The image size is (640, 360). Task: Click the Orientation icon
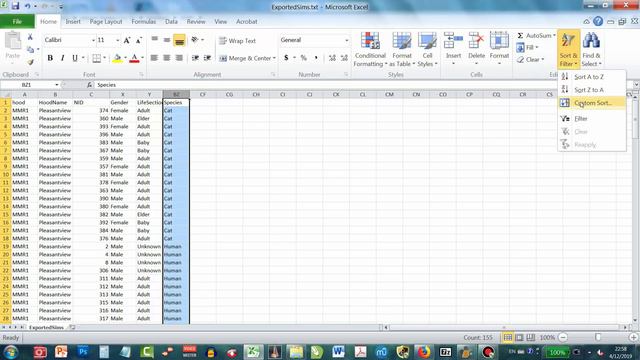pyautogui.click(x=196, y=40)
